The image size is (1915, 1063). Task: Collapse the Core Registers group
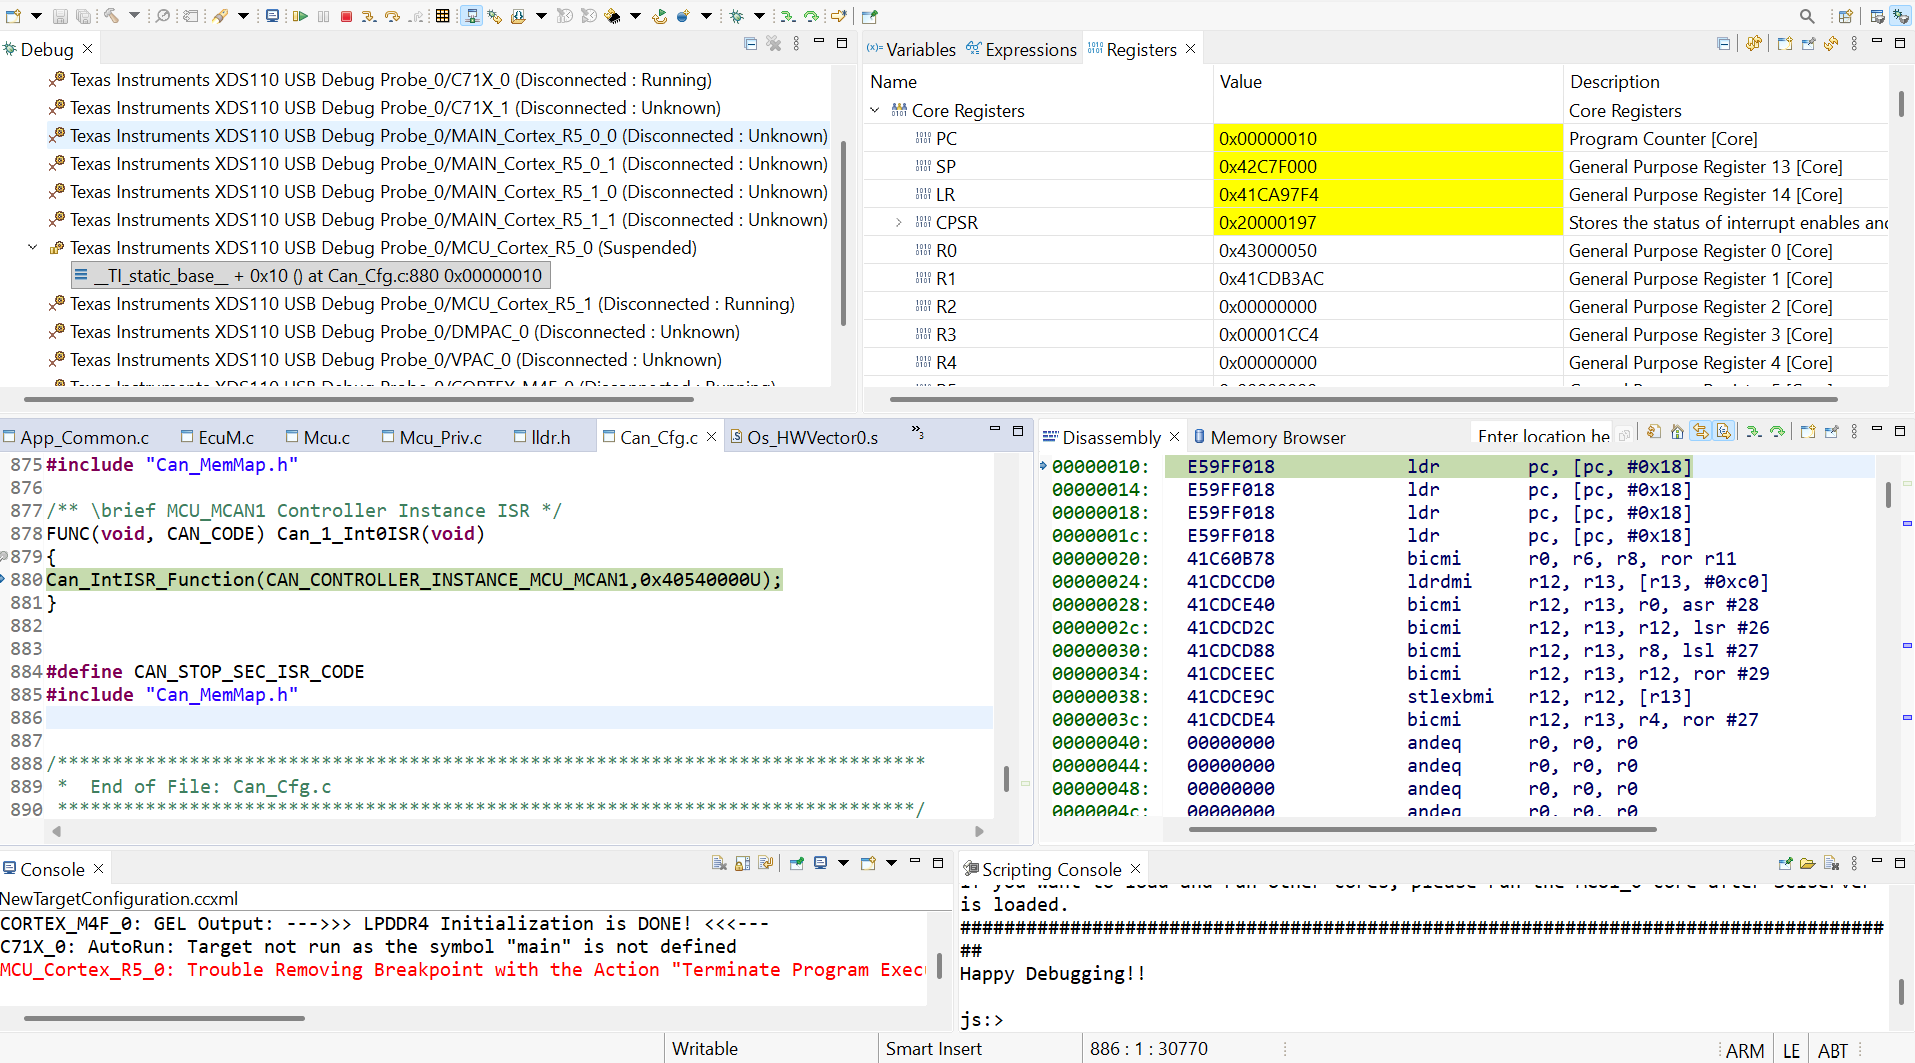pos(875,110)
